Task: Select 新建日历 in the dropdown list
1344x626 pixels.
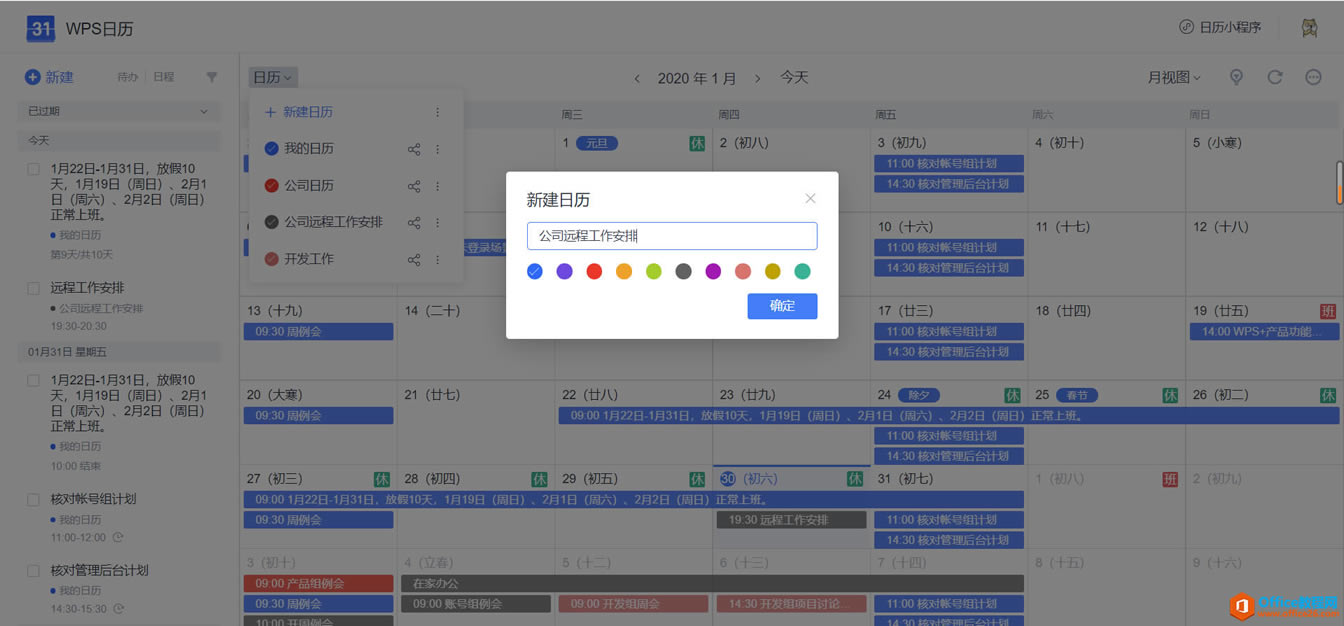Action: coord(298,112)
